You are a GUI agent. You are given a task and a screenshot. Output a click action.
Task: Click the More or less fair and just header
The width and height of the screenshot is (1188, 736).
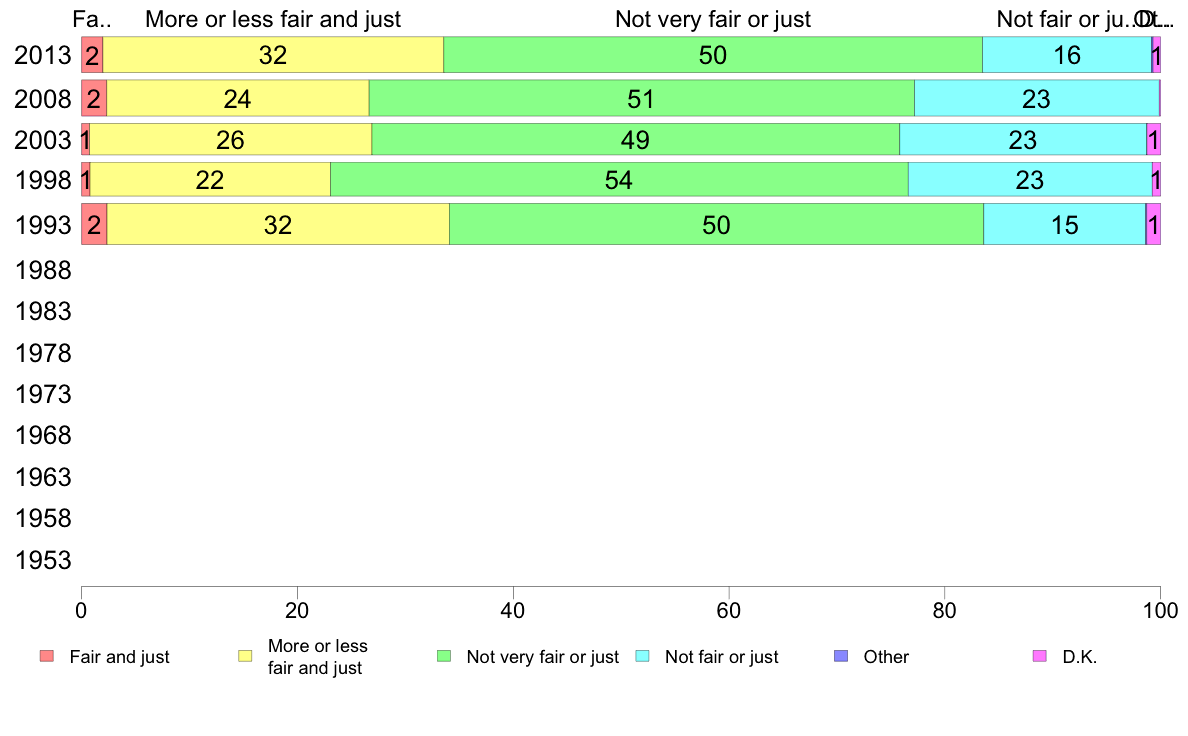273,19
